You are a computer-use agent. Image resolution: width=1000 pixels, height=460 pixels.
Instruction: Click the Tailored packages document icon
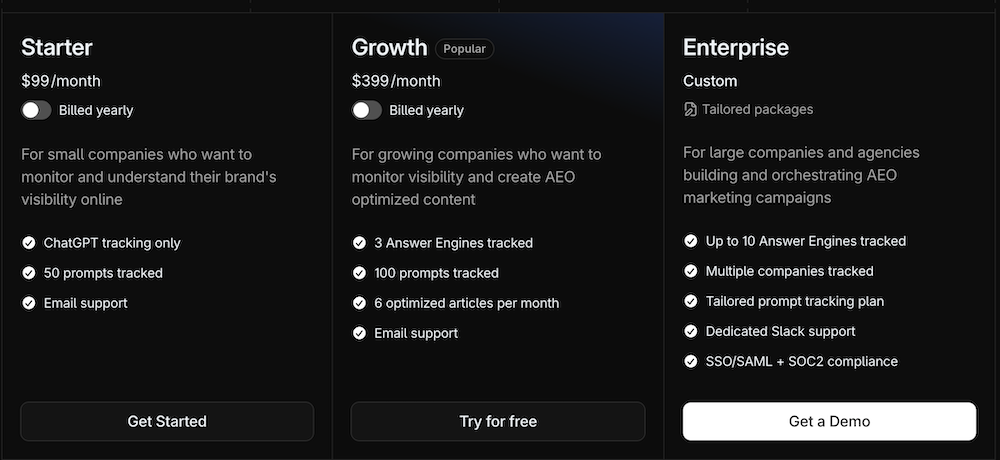tap(690, 109)
